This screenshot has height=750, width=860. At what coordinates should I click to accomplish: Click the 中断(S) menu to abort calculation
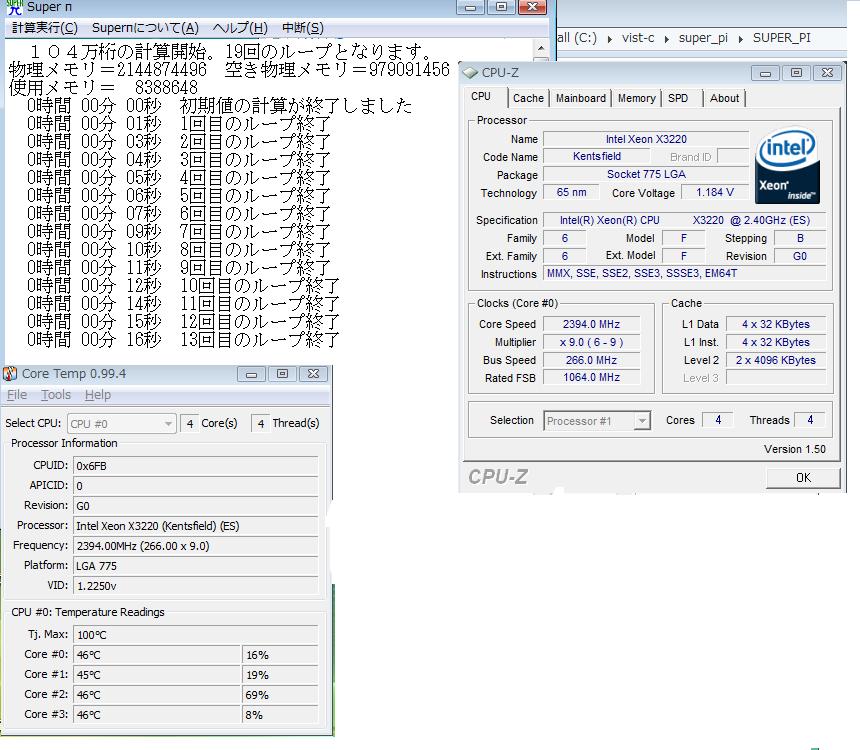(x=303, y=28)
